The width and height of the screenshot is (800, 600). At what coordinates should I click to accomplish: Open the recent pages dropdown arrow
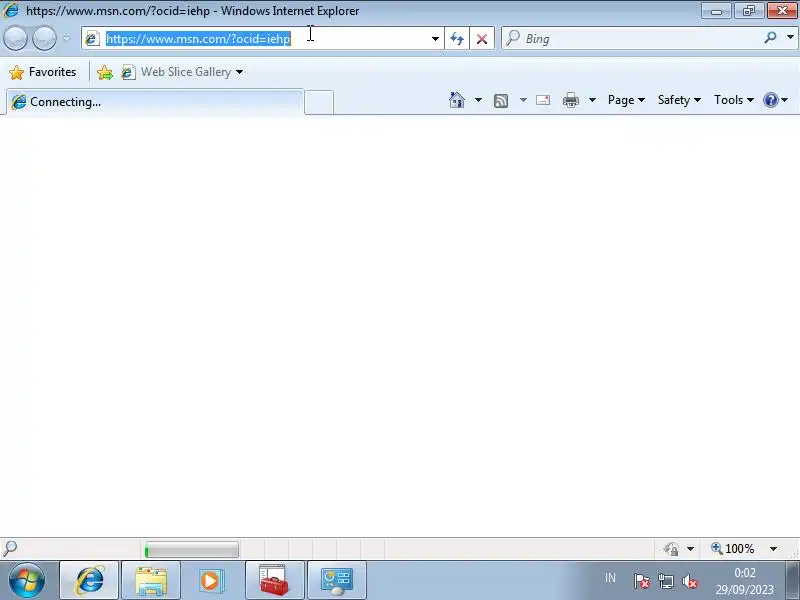[x=67, y=38]
